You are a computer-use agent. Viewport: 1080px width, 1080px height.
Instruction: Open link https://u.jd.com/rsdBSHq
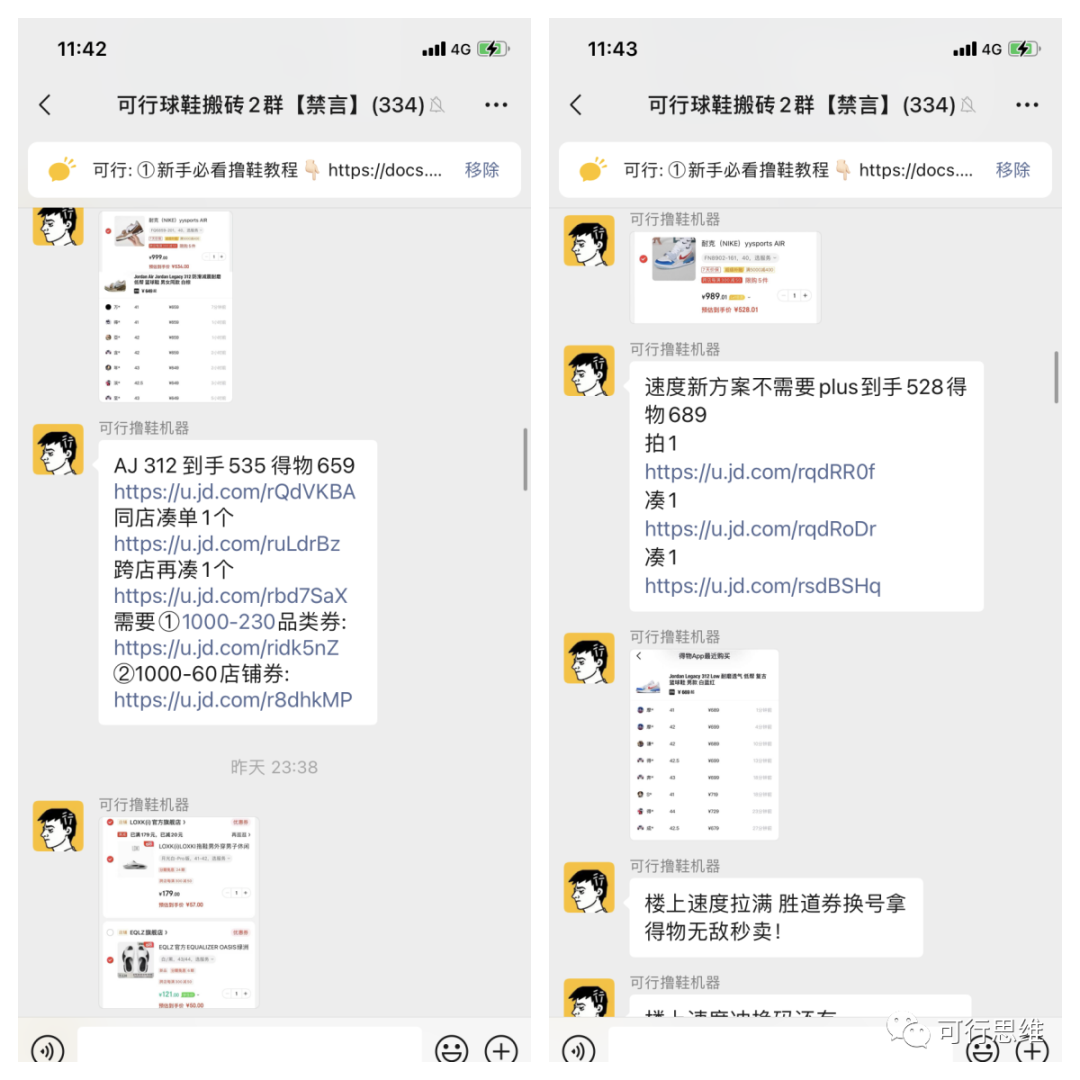[762, 585]
